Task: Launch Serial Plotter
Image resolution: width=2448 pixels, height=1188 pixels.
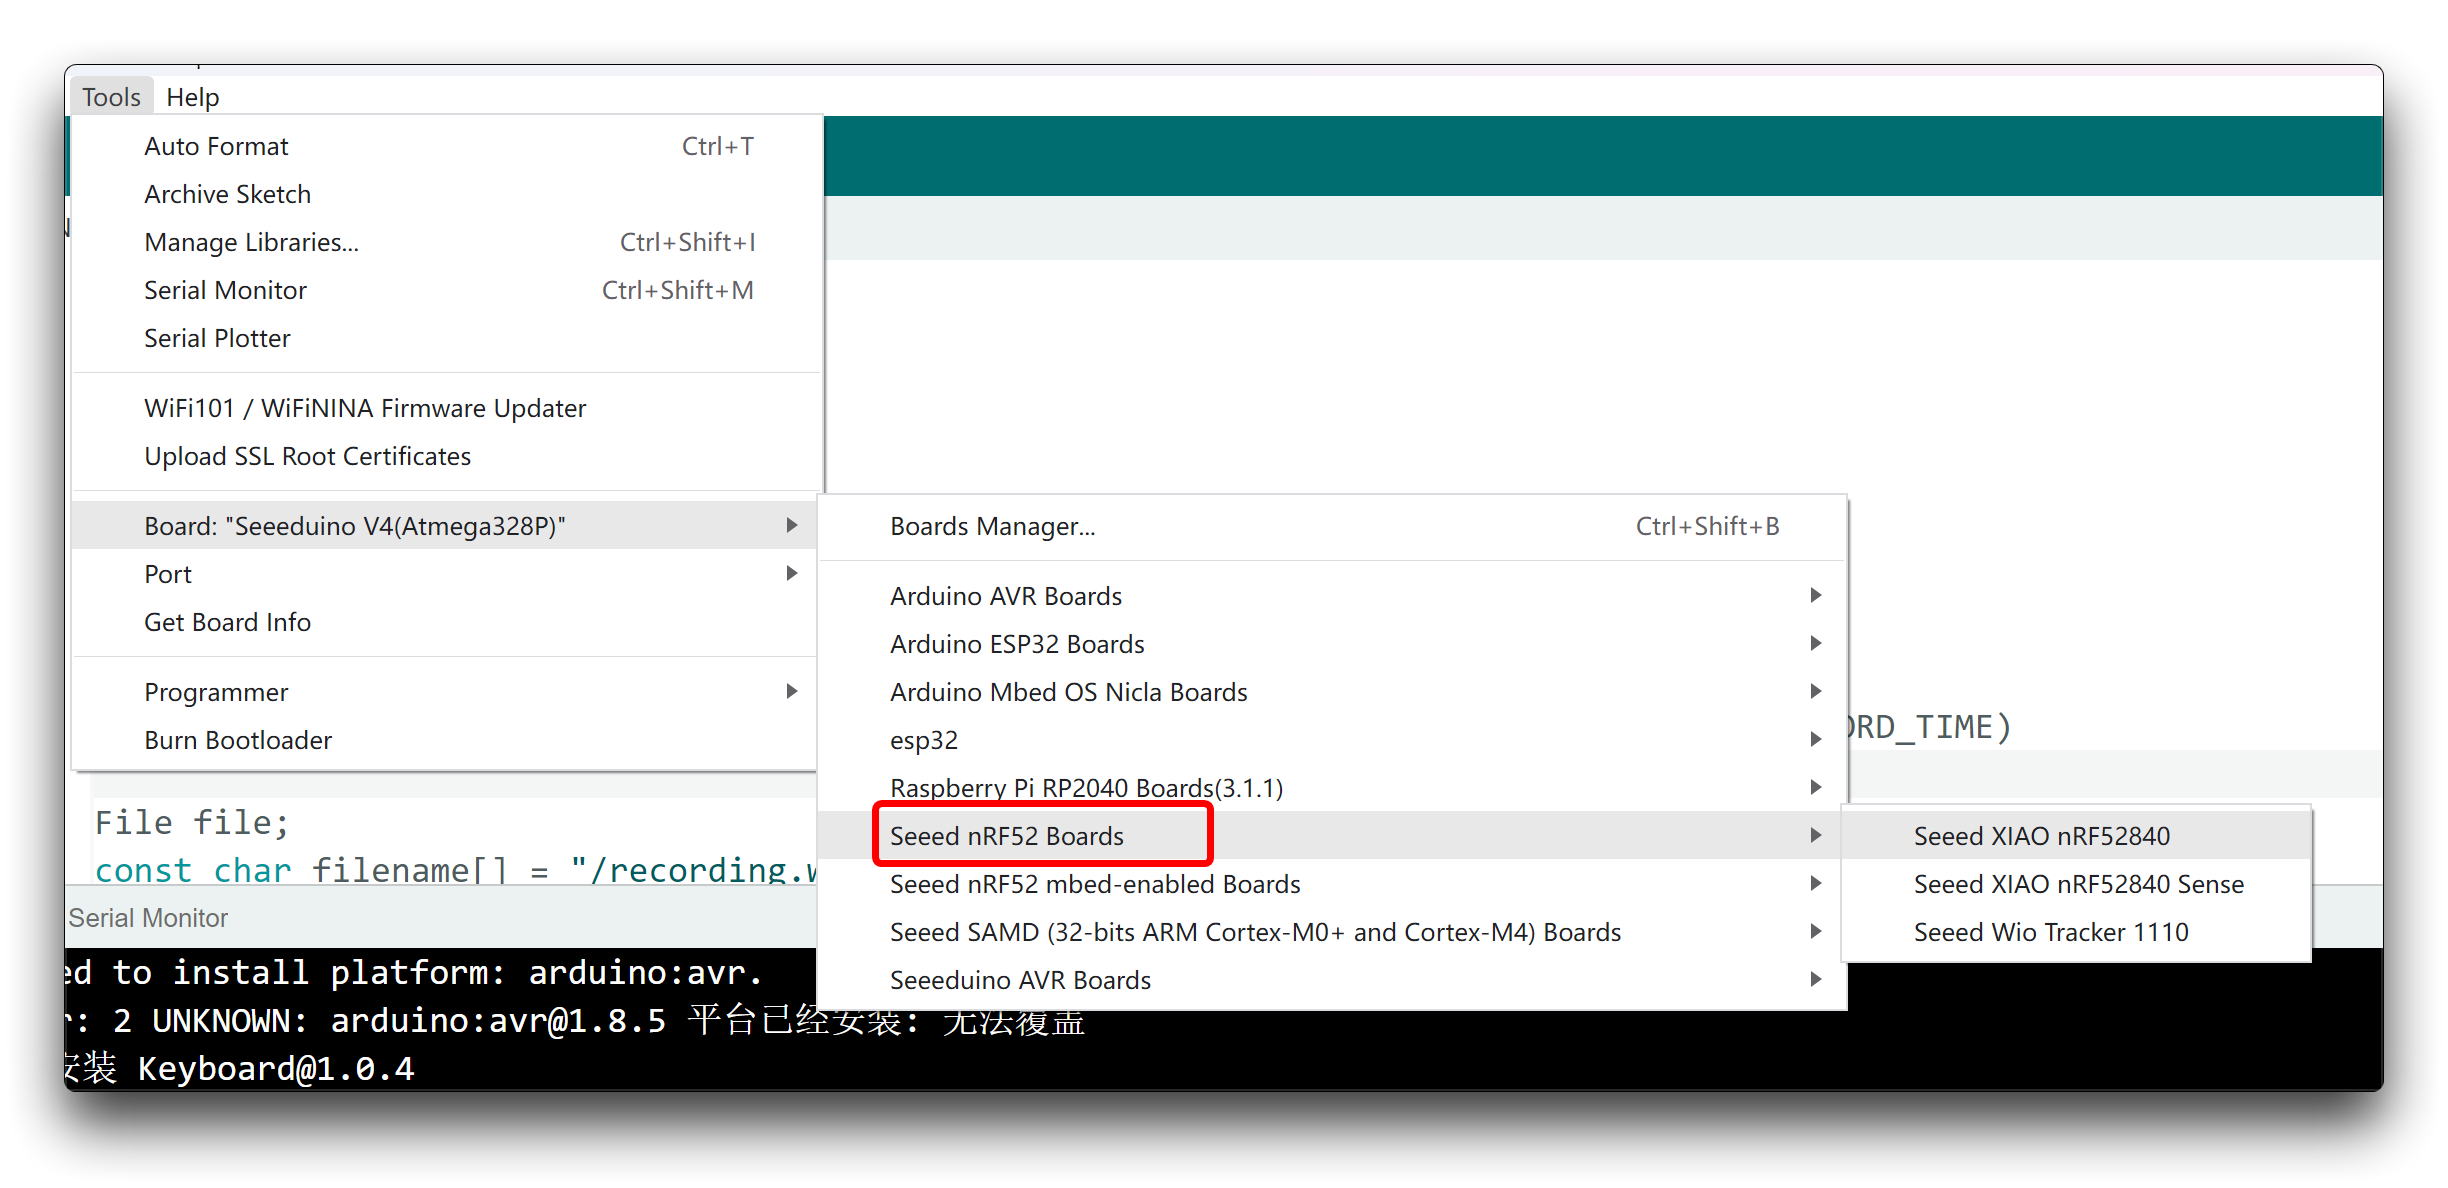Action: coord(446,338)
